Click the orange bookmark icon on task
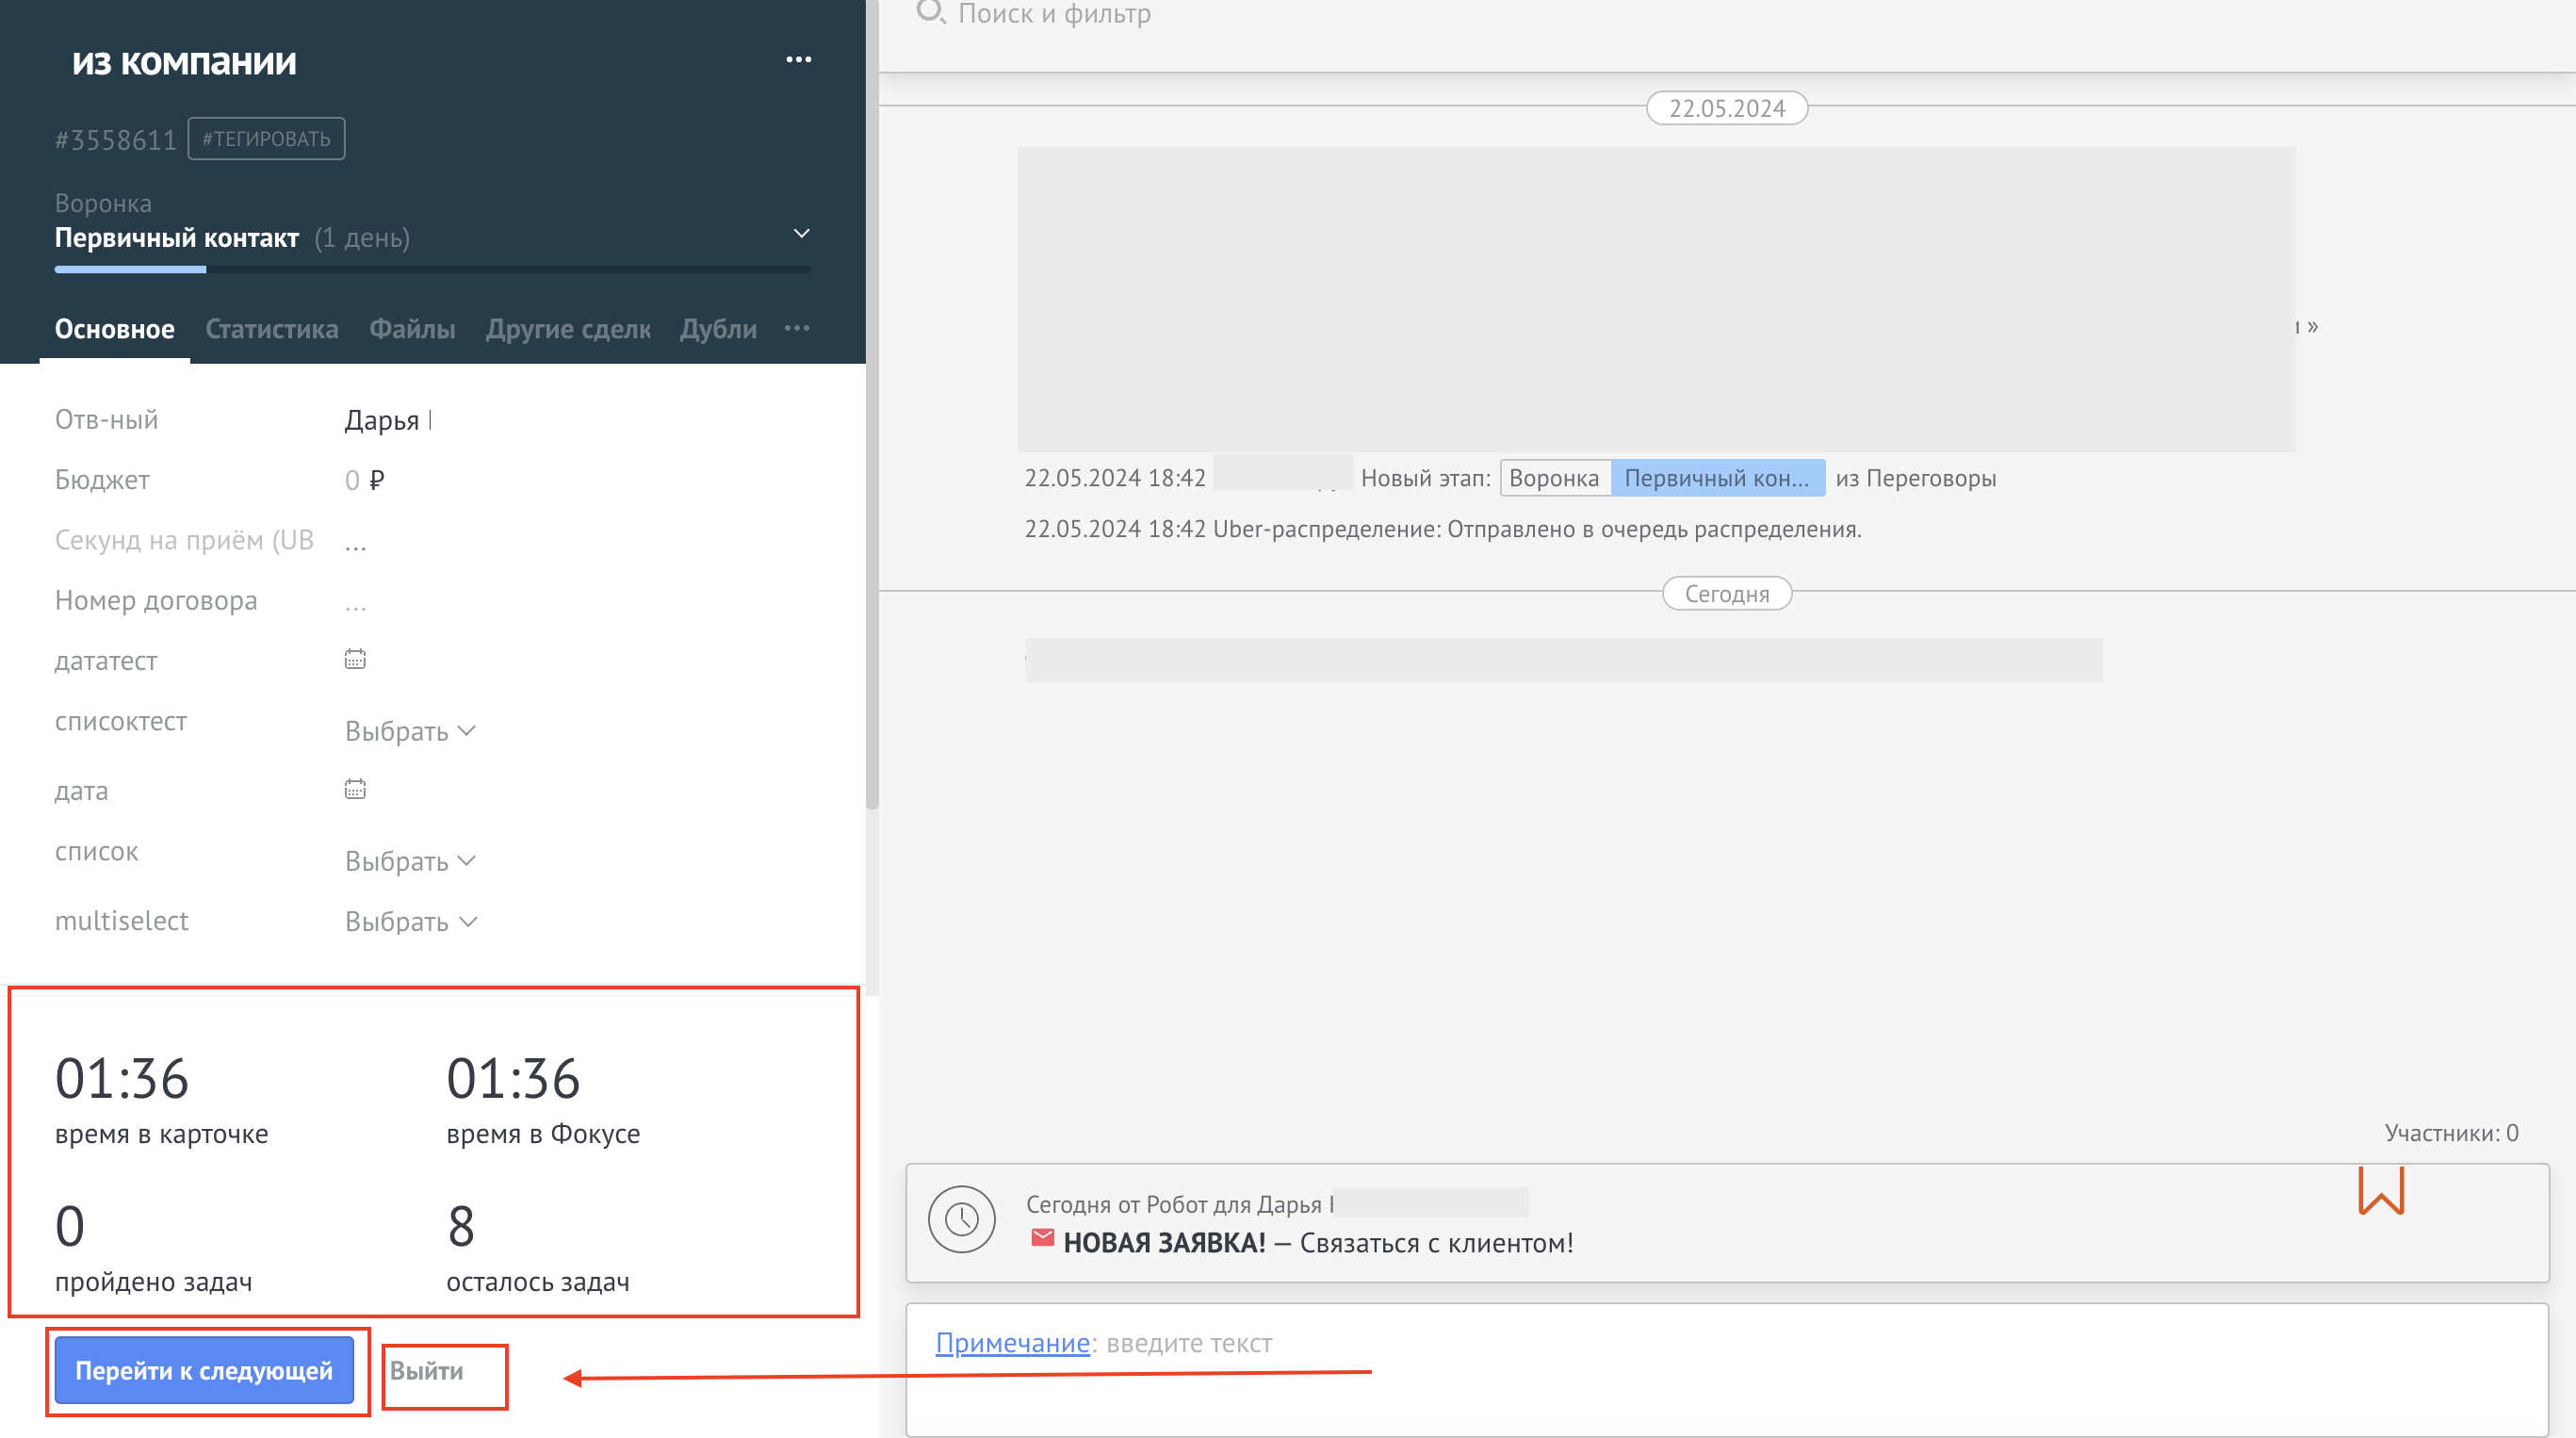This screenshot has height=1438, width=2576. (2381, 1190)
